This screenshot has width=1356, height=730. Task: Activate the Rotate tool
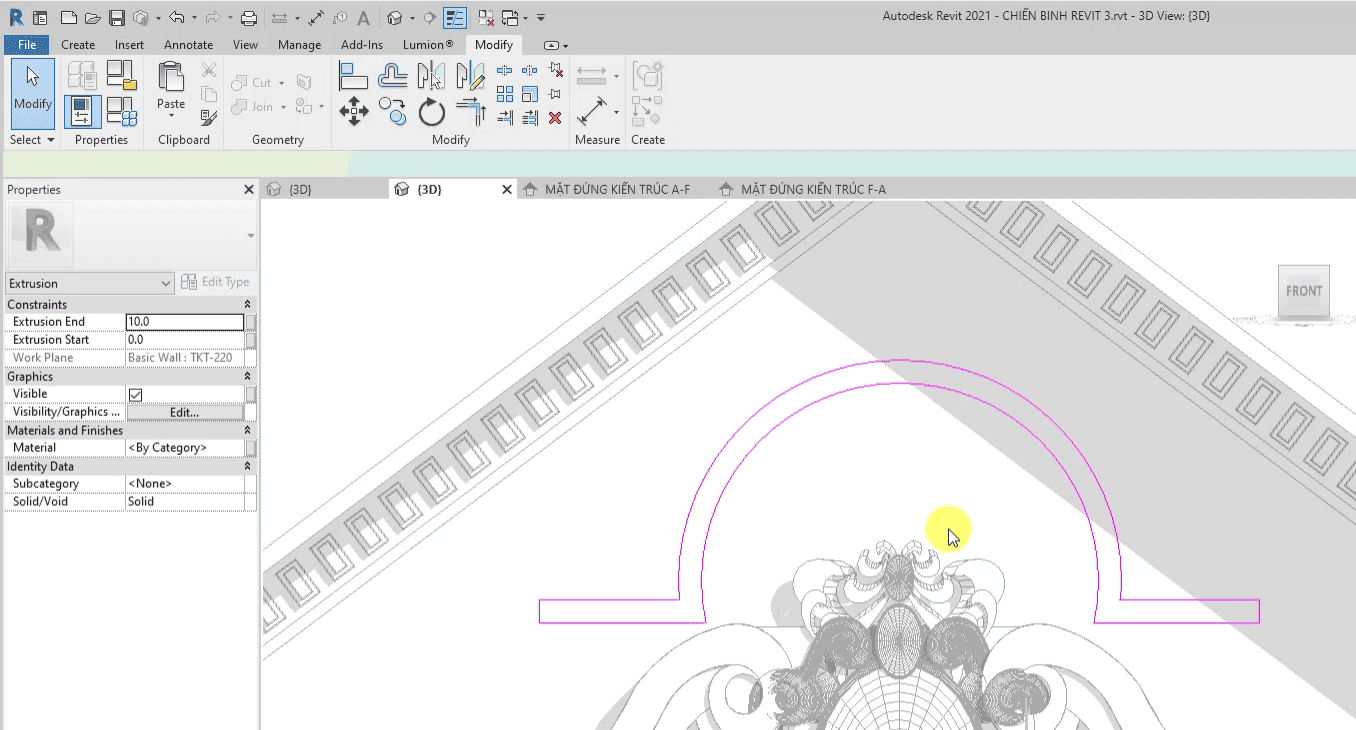click(431, 112)
